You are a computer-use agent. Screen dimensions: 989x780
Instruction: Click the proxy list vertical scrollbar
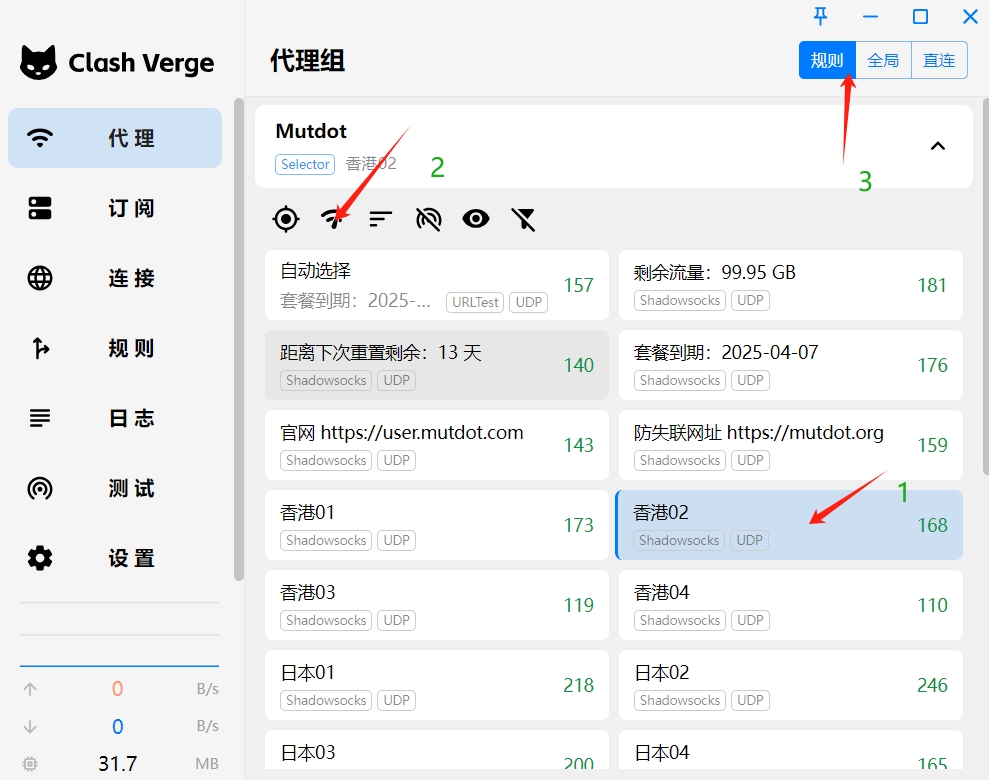[986, 286]
